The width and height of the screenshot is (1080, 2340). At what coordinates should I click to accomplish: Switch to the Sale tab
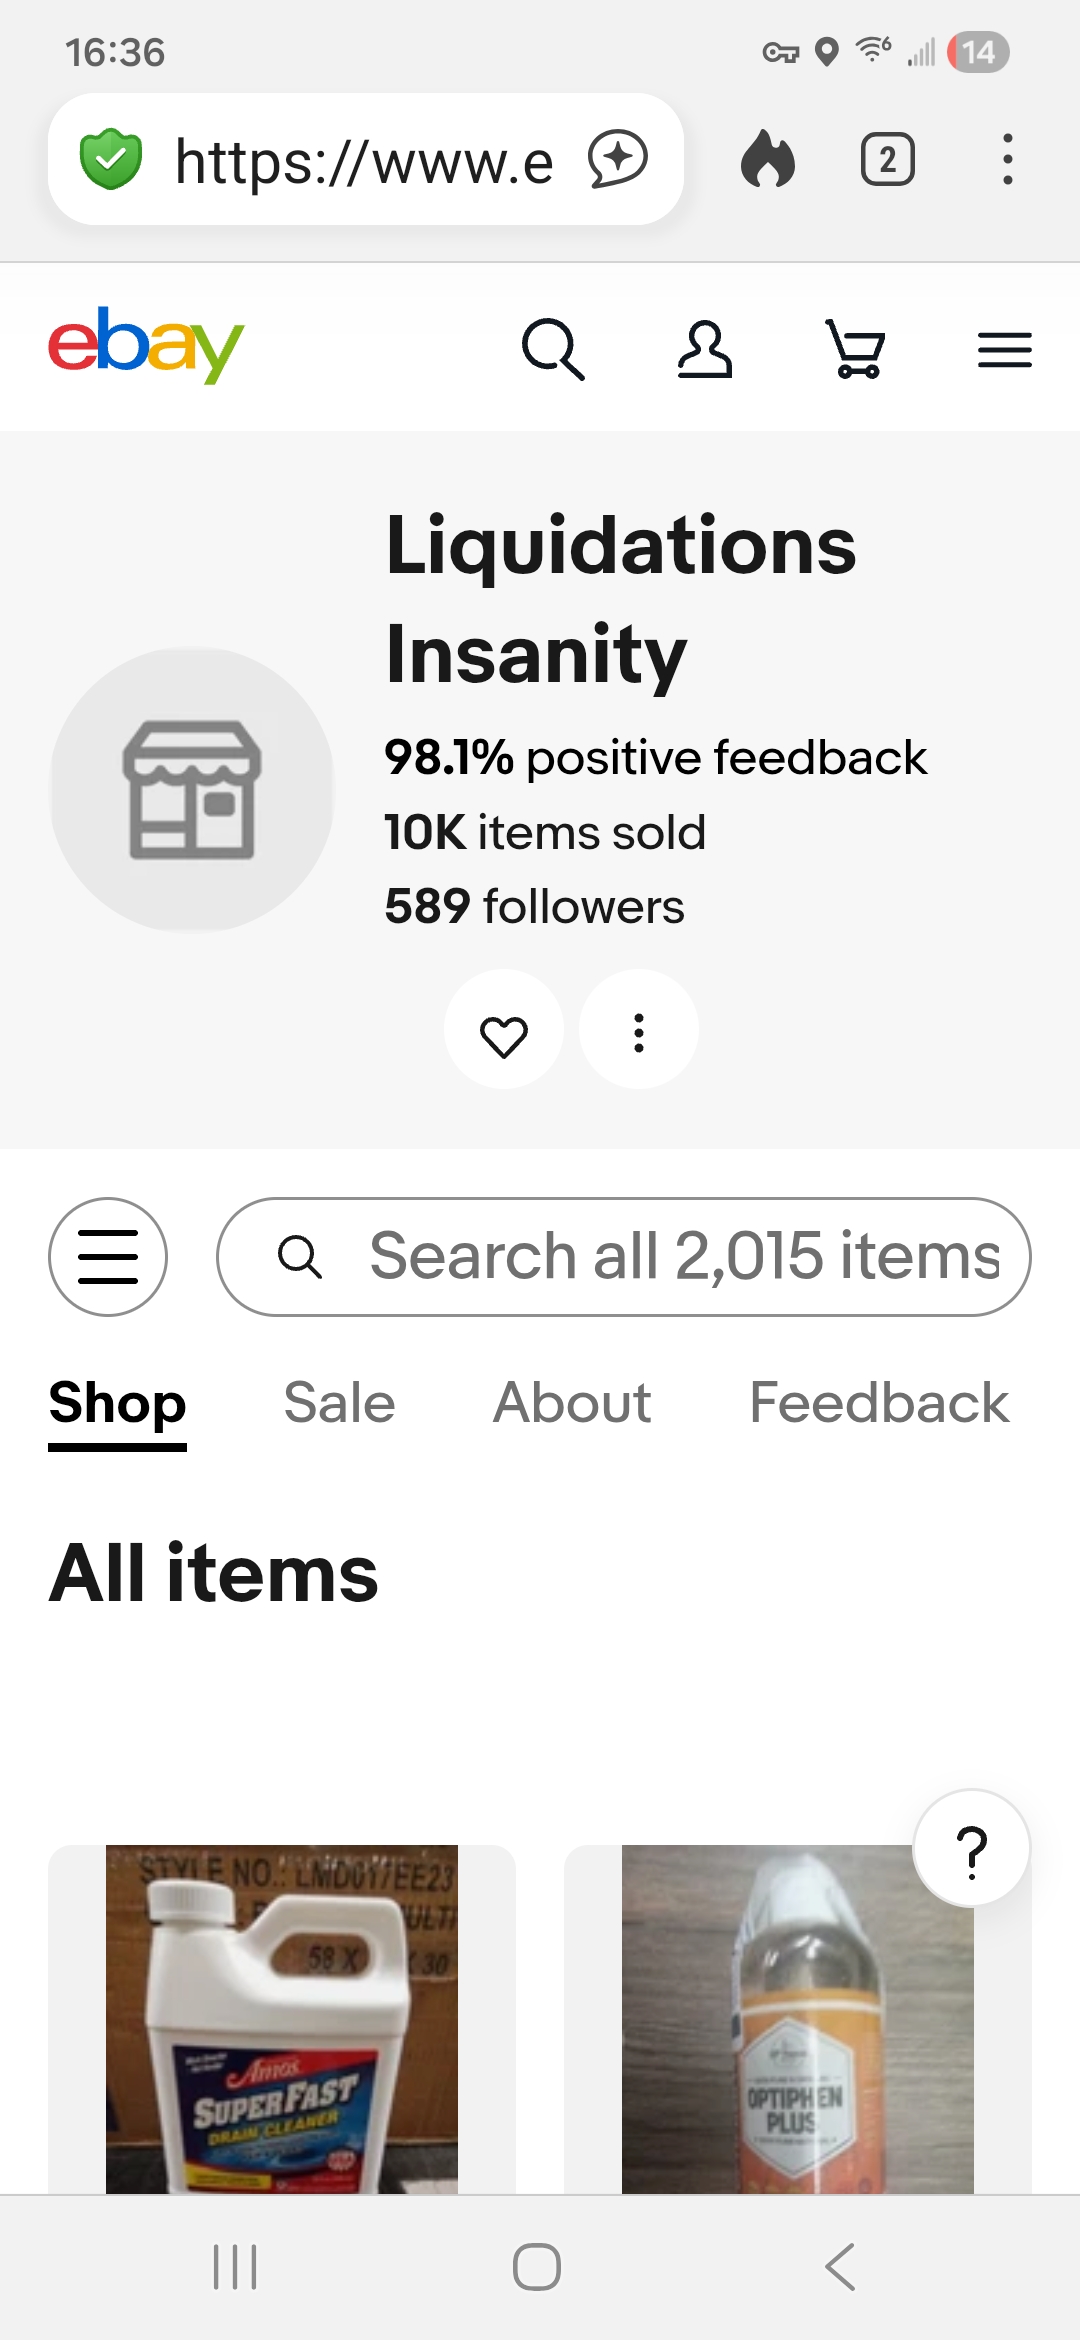click(x=339, y=1402)
